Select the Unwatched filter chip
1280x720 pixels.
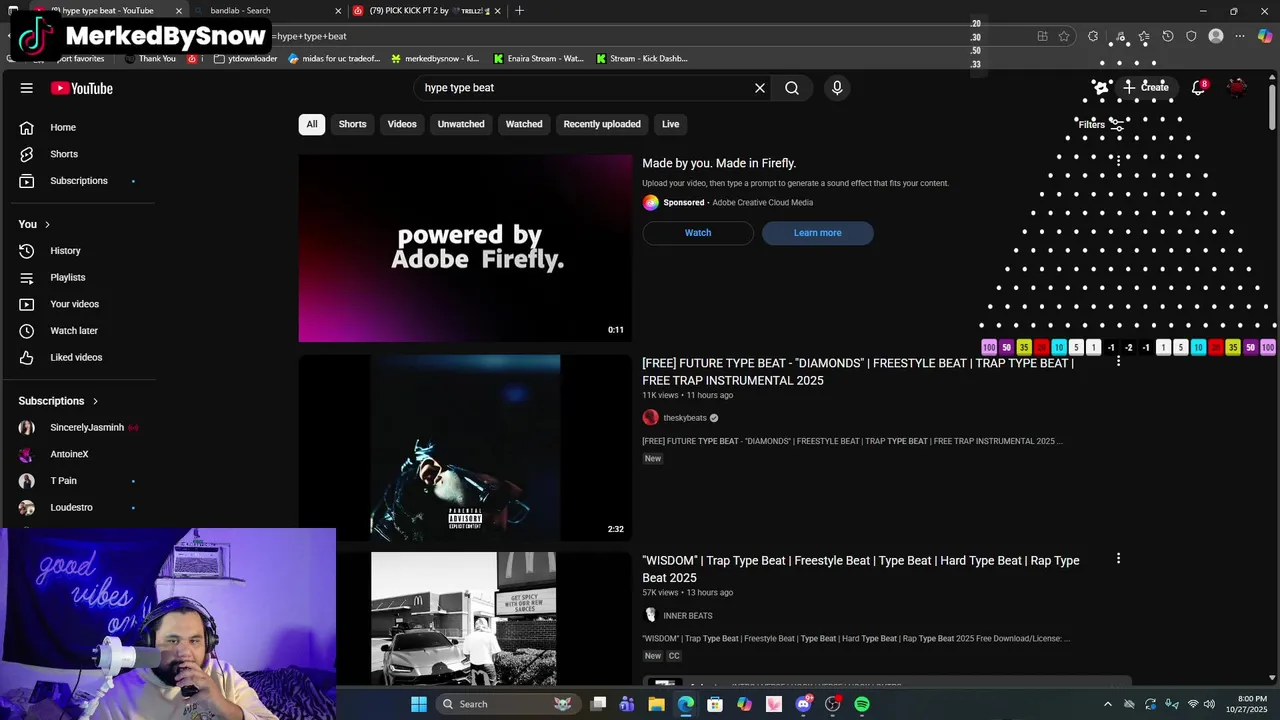(461, 124)
